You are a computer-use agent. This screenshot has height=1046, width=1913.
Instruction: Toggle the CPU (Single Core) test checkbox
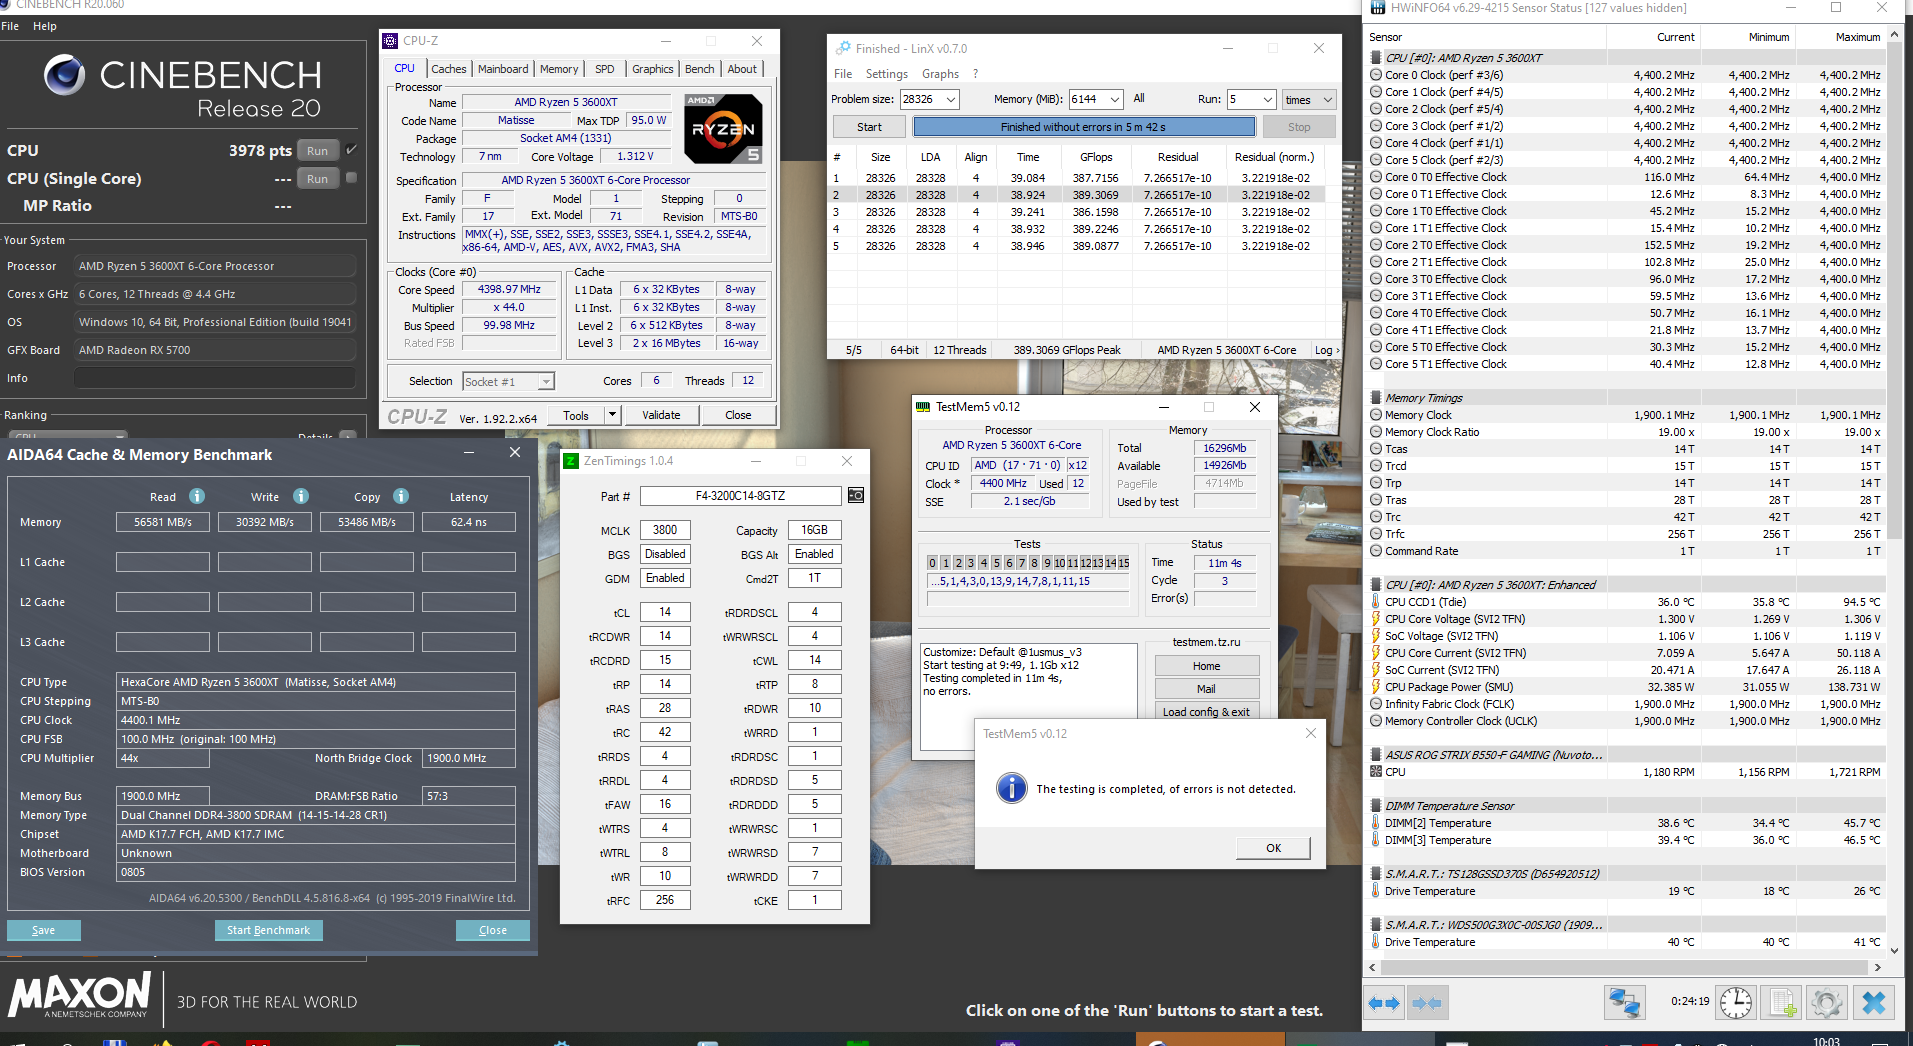point(351,178)
